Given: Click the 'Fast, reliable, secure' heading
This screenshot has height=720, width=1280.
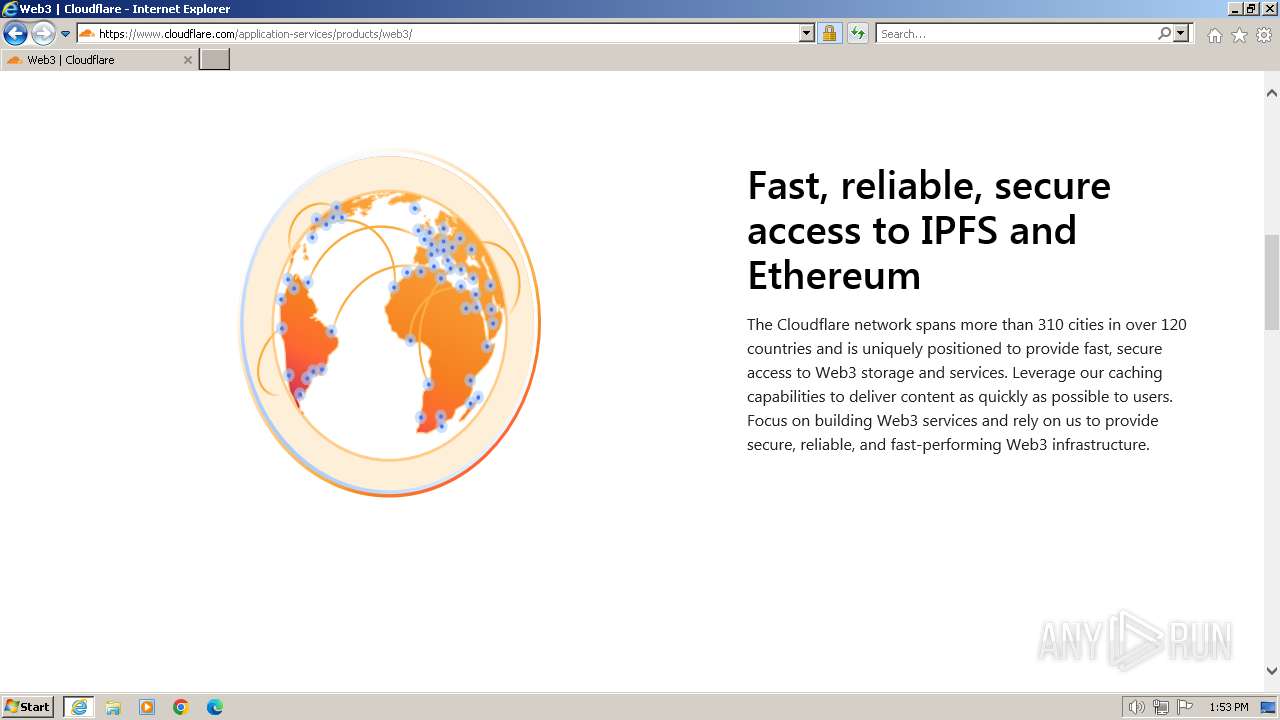Looking at the screenshot, I should point(929,230).
